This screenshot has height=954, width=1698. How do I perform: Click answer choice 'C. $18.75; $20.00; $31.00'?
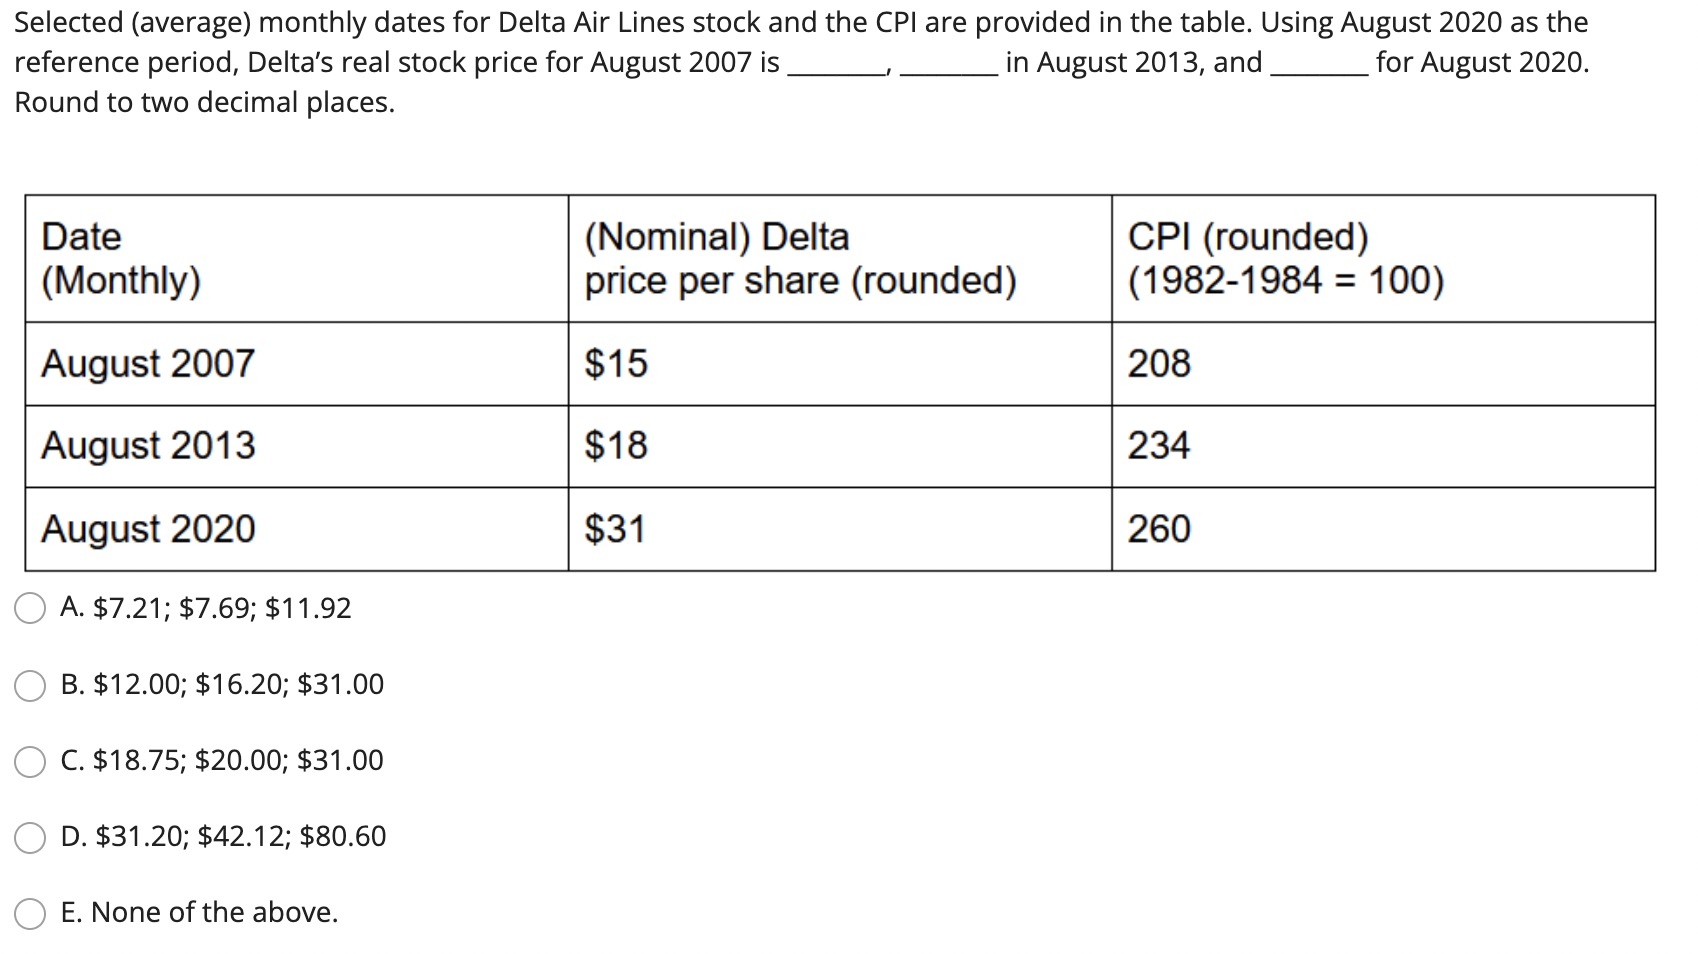(220, 761)
